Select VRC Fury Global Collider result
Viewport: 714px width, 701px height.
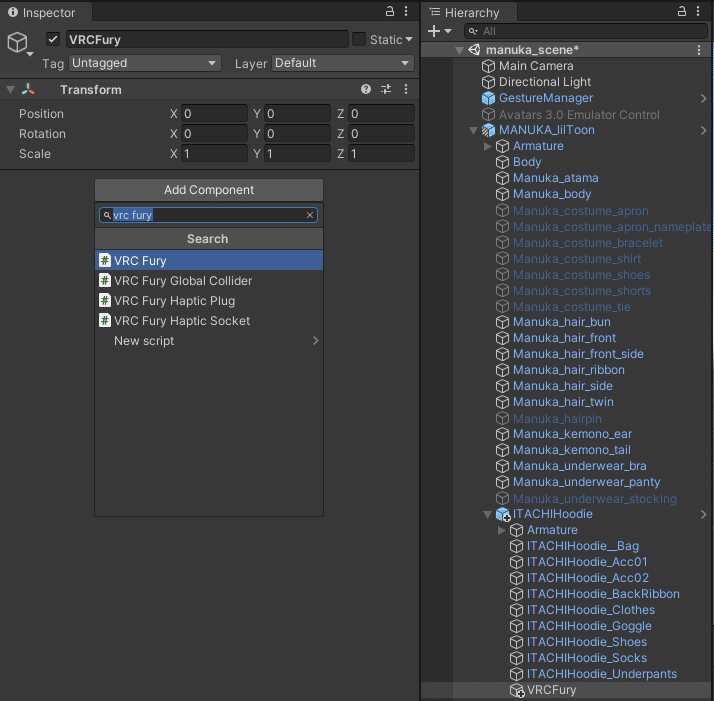point(209,281)
